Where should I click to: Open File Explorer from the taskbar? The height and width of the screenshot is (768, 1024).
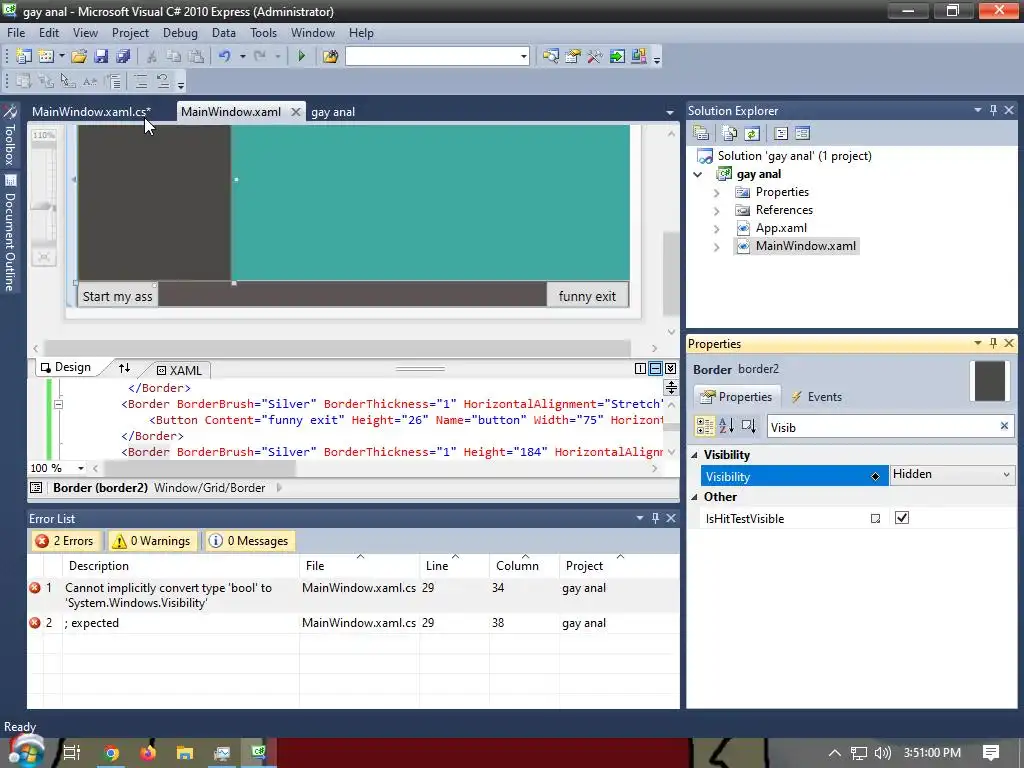pos(185,753)
